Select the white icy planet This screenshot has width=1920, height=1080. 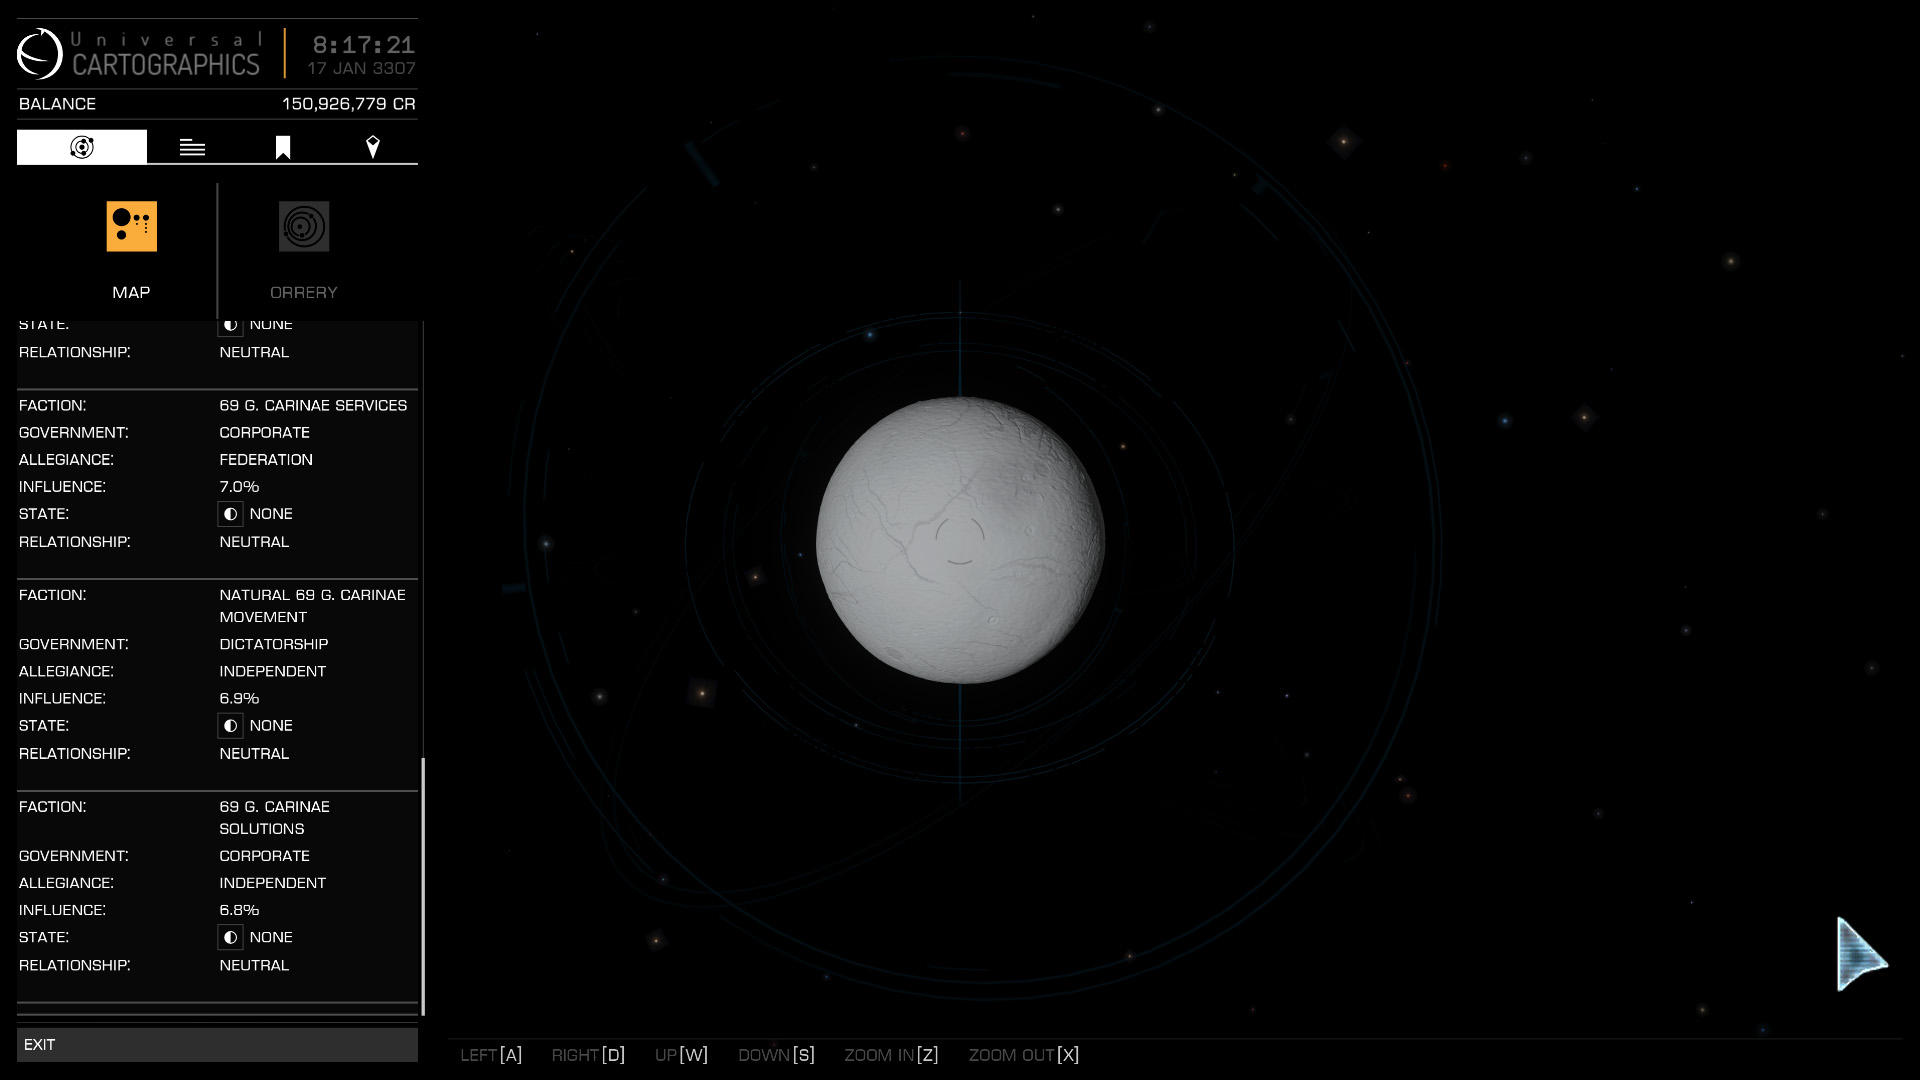pos(960,541)
